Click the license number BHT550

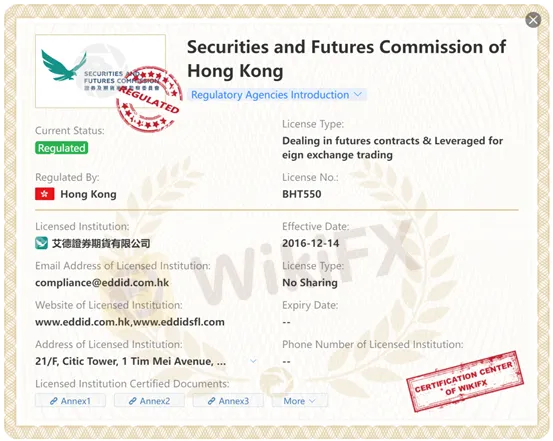click(302, 194)
